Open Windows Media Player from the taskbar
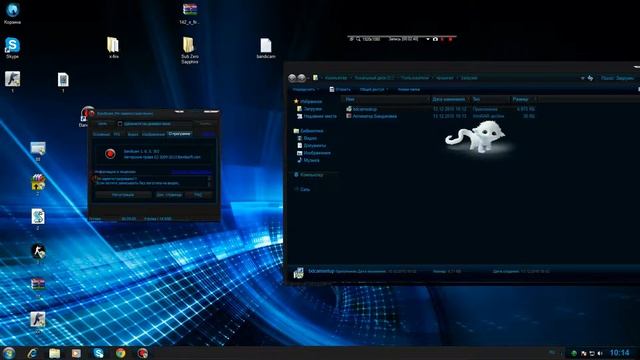Viewport: 640px width, 360px height. [76, 353]
